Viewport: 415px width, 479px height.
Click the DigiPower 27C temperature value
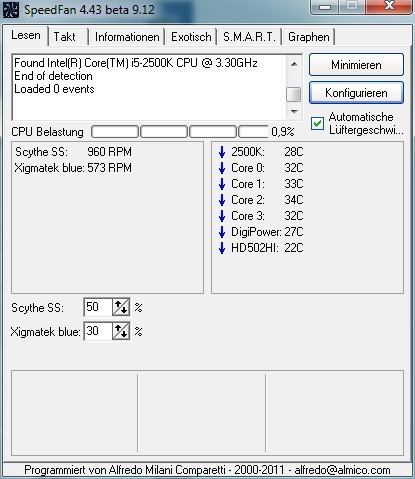coord(294,232)
